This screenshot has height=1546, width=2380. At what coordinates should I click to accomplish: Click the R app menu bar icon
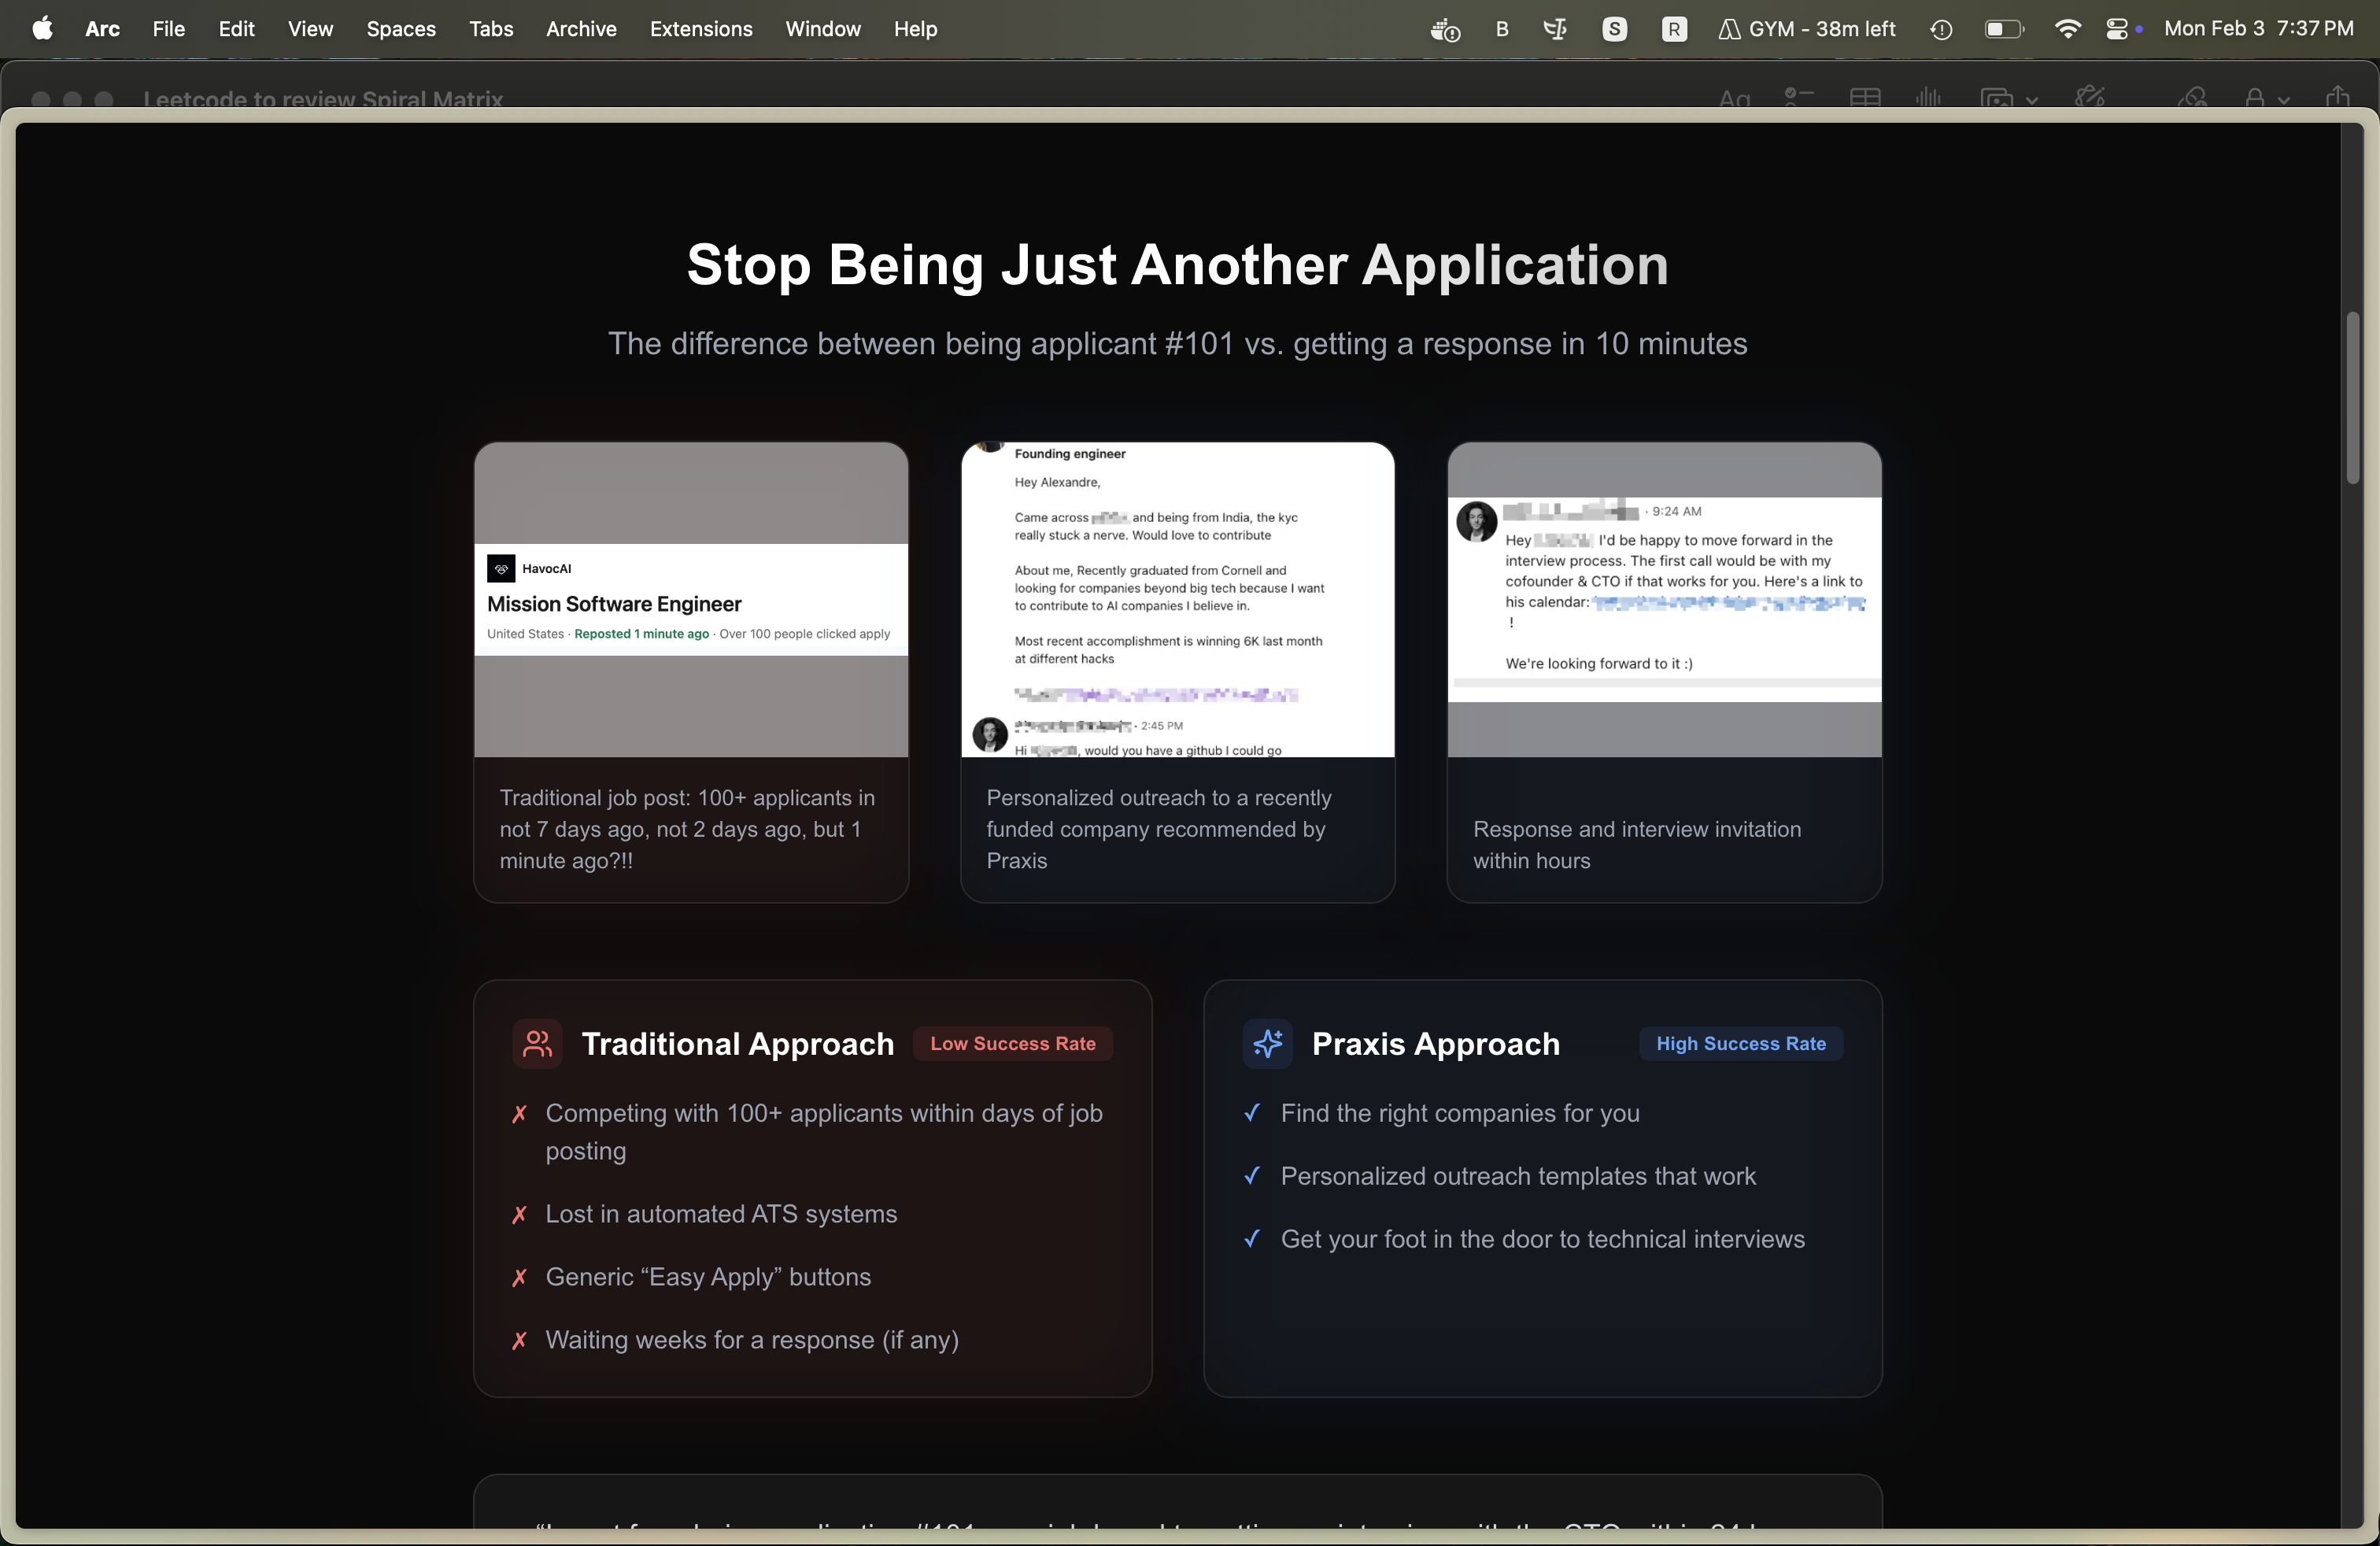(x=1674, y=29)
